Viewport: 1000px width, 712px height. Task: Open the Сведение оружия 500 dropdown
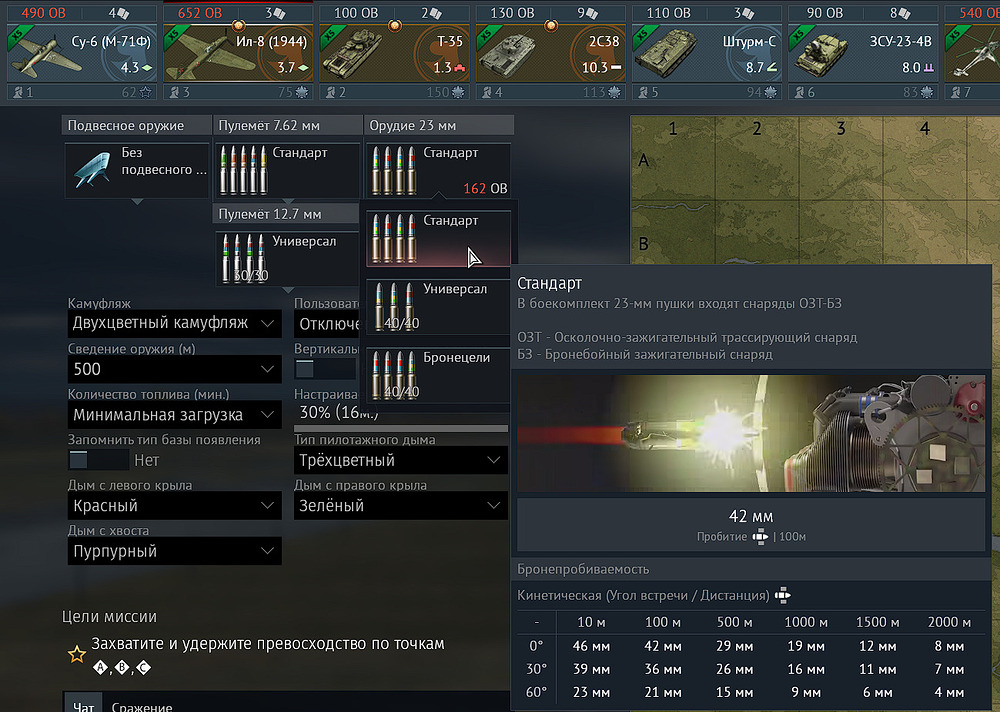[174, 369]
